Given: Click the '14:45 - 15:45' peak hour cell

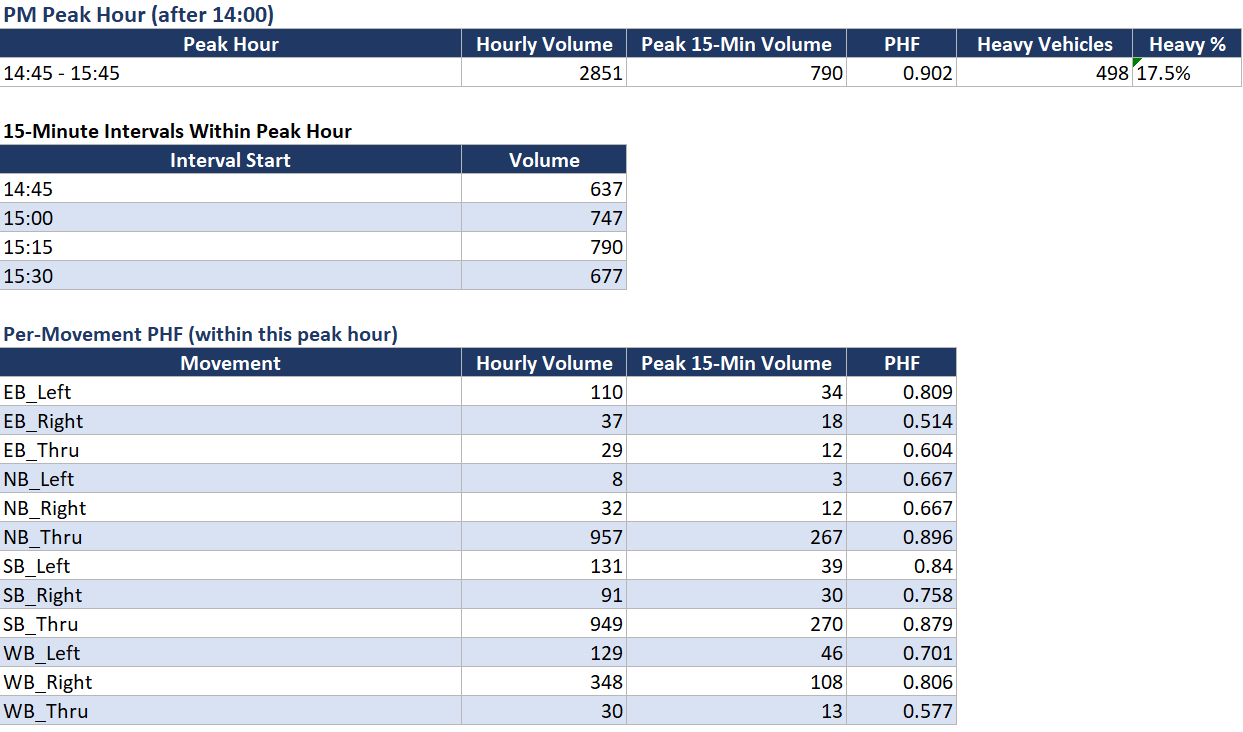Looking at the screenshot, I should click(x=231, y=73).
